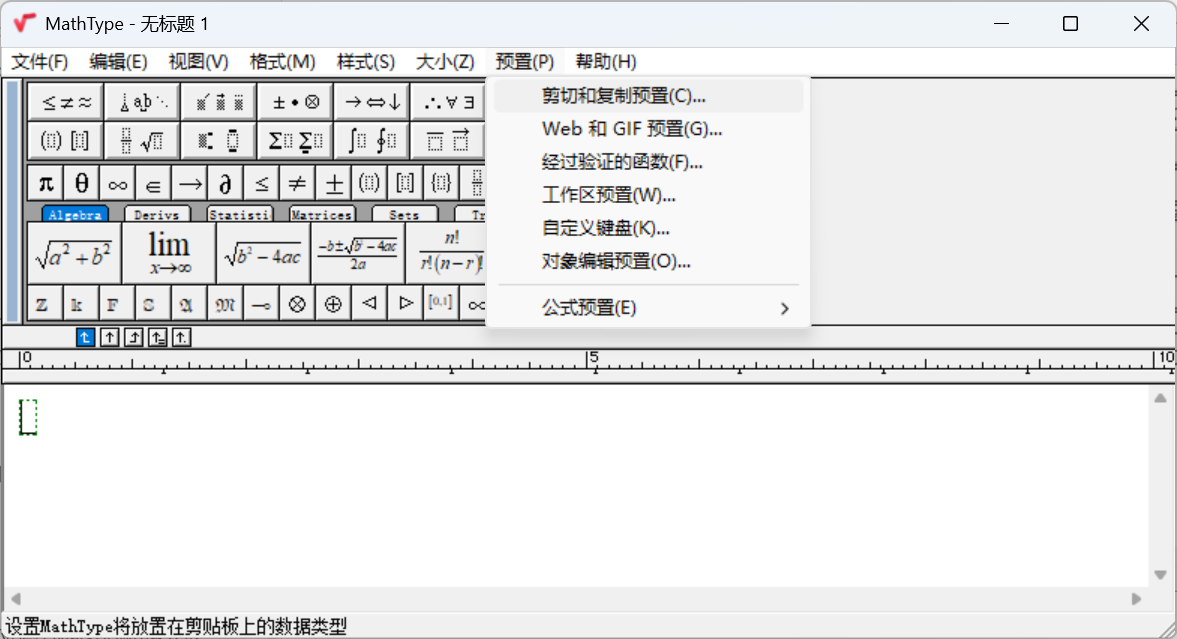The image size is (1177, 639).
Task: Insert the square root of b²−4ac expression
Action: [x=263, y=254]
